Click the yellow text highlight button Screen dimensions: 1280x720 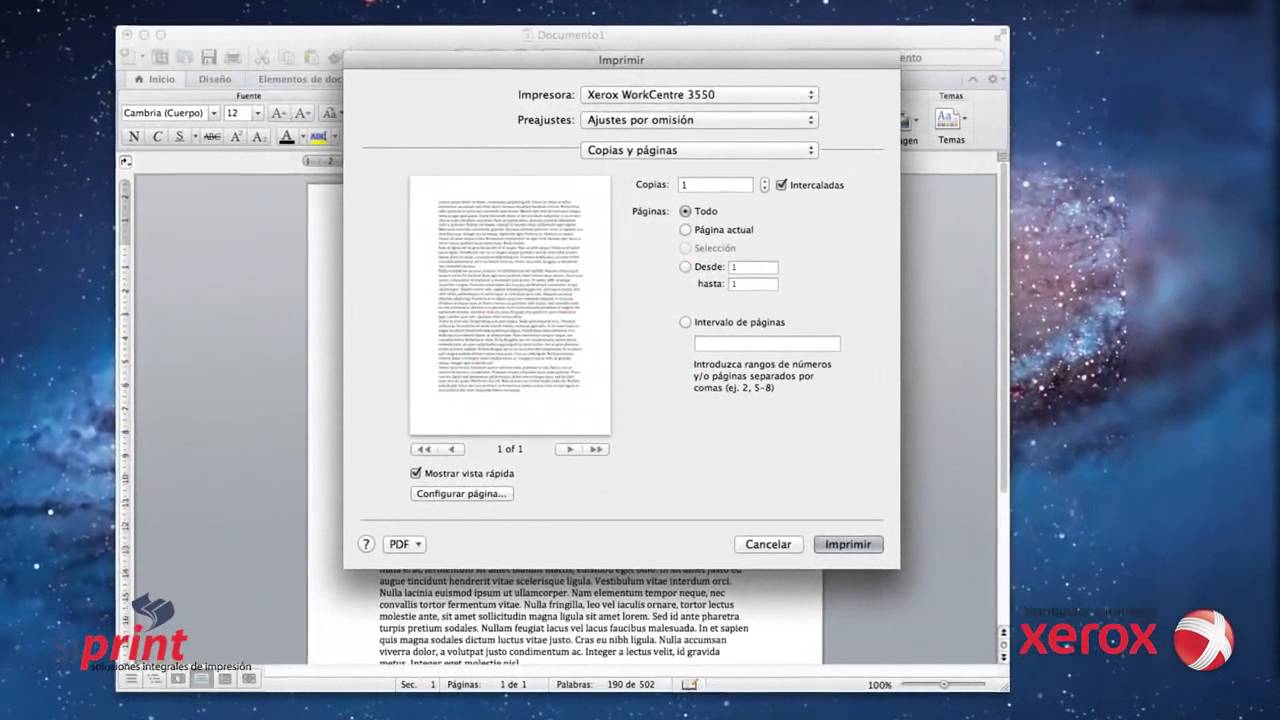point(318,136)
